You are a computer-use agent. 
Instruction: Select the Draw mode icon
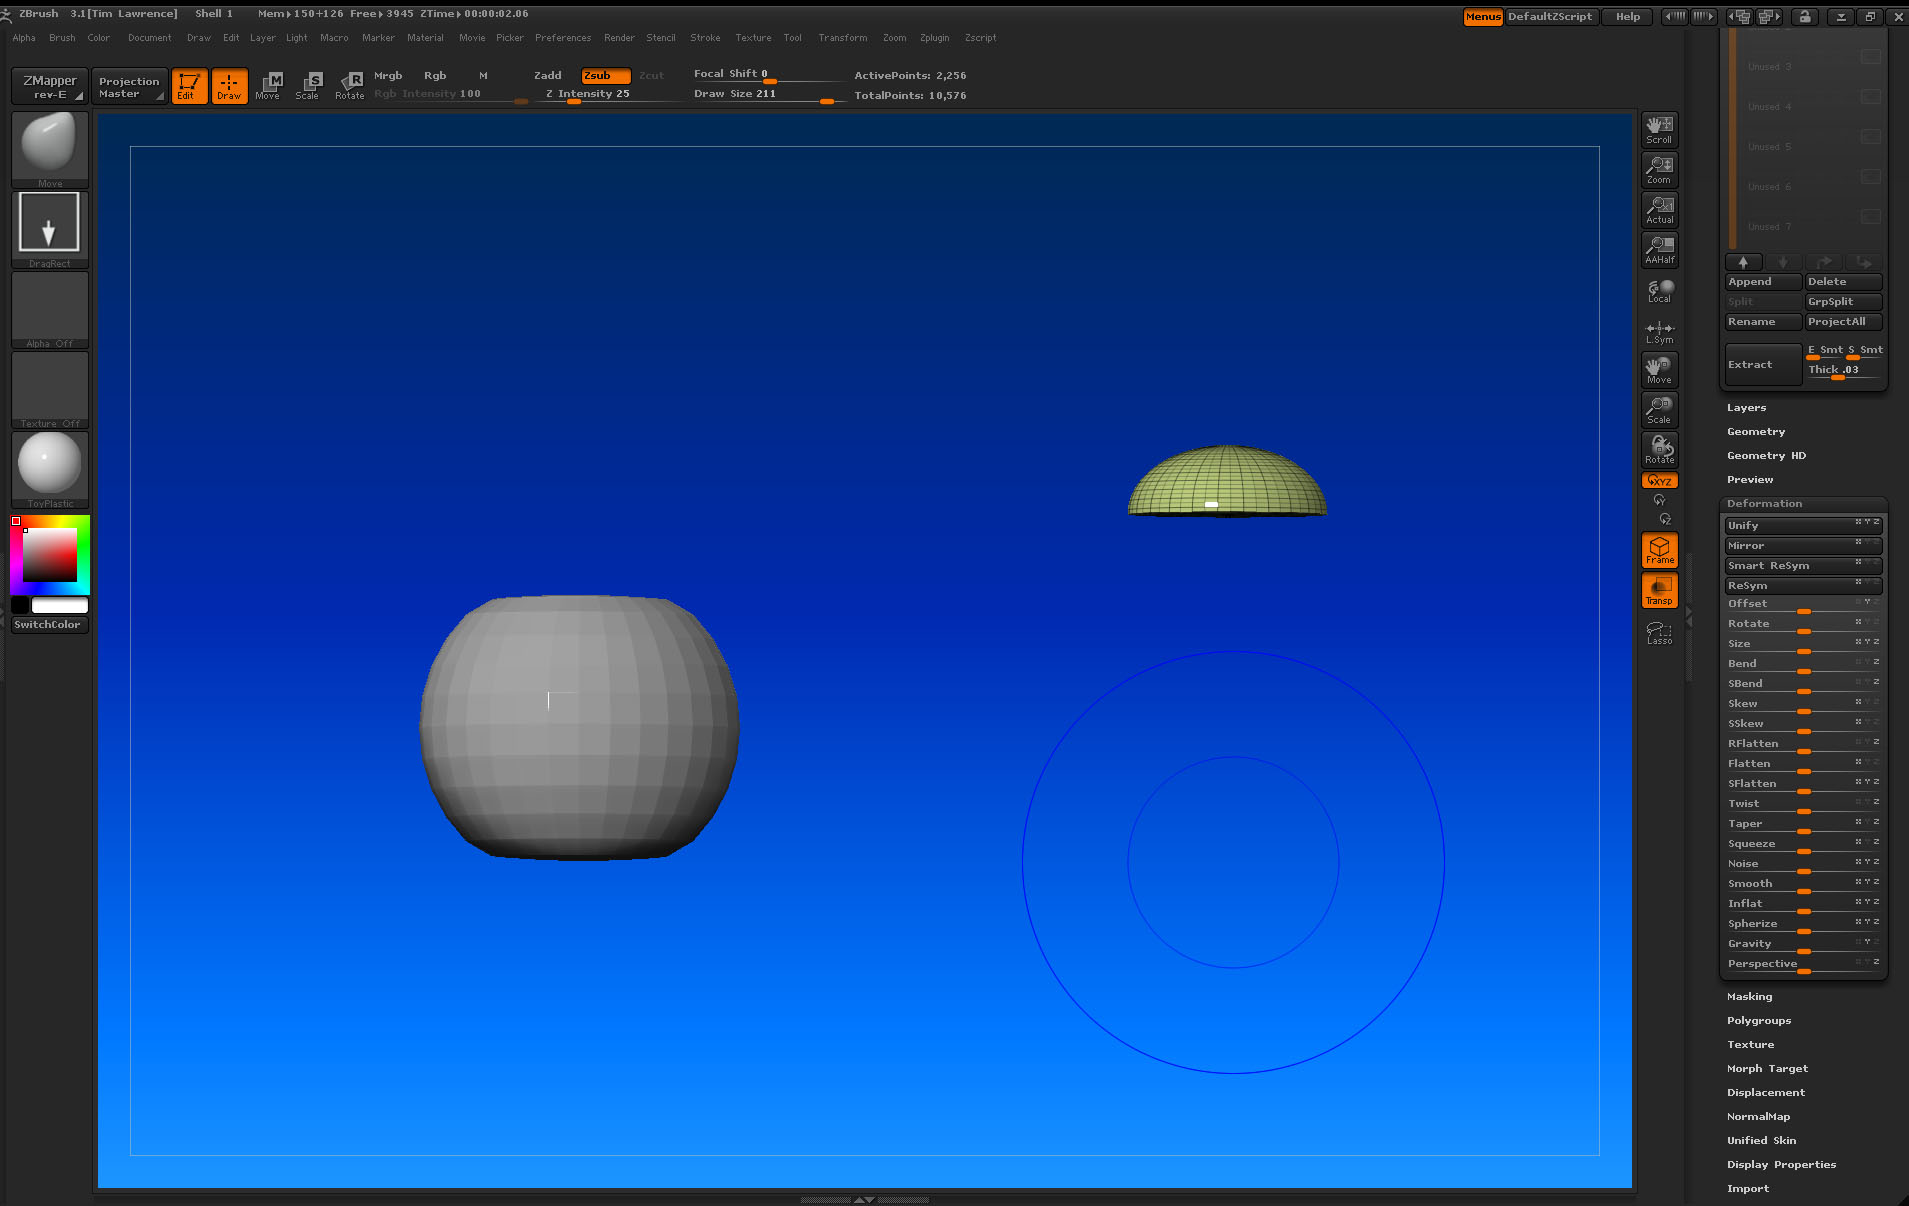[229, 85]
